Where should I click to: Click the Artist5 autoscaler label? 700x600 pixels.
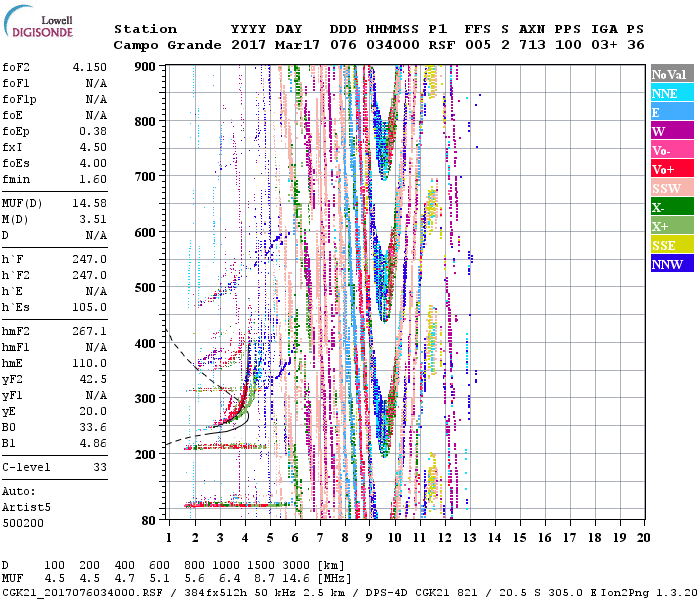coord(26,508)
